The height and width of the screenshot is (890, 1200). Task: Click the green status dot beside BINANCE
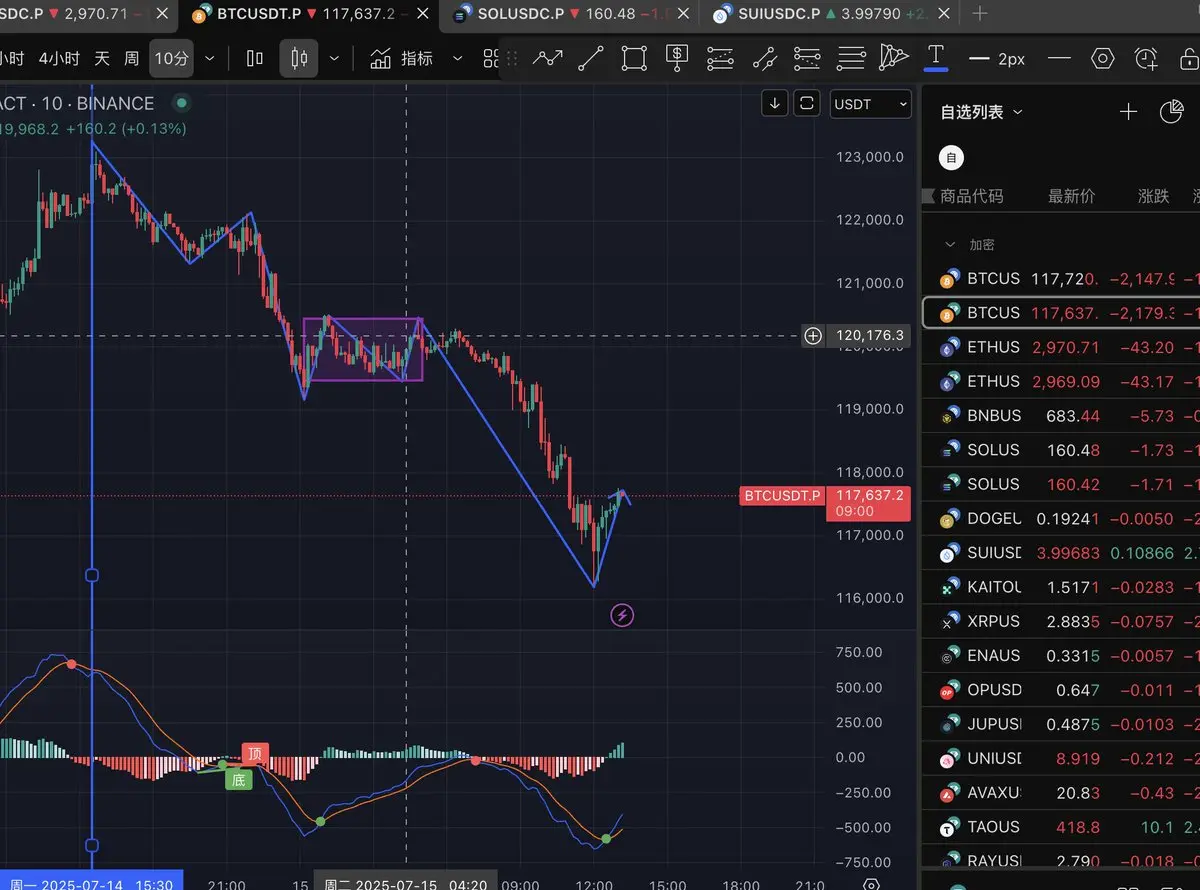coord(181,102)
